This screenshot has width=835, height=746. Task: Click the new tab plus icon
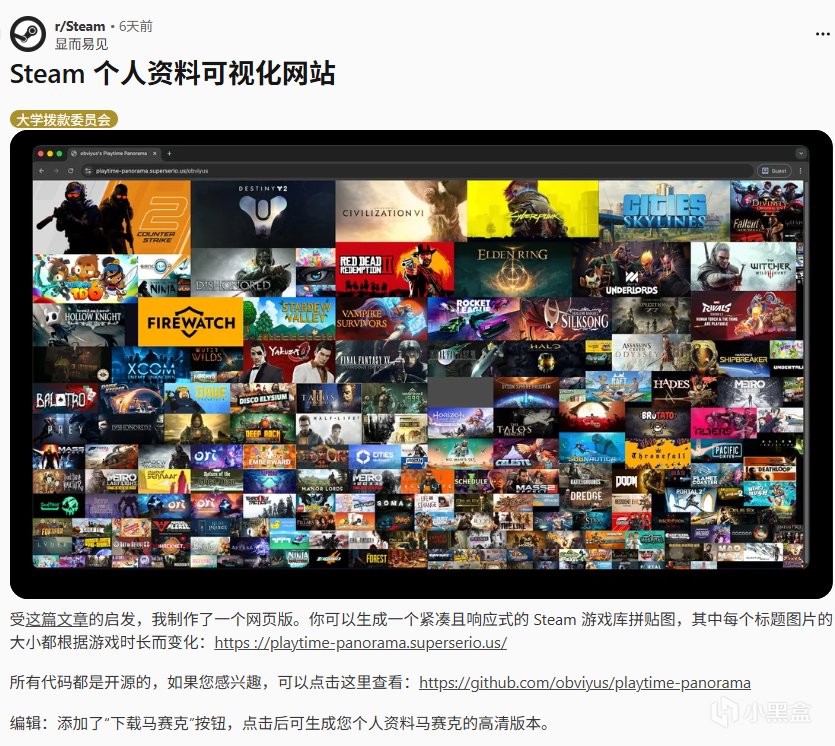point(169,153)
